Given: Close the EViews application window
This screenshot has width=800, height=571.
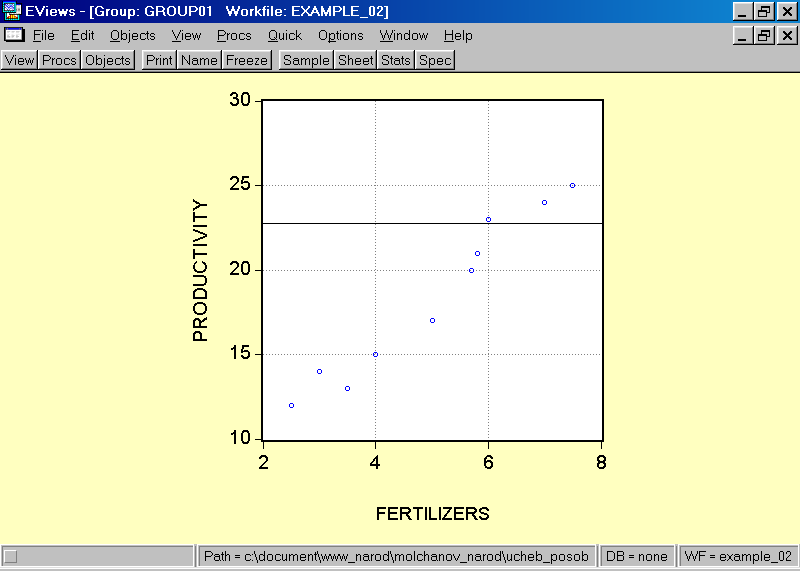Looking at the screenshot, I should pyautogui.click(x=787, y=11).
